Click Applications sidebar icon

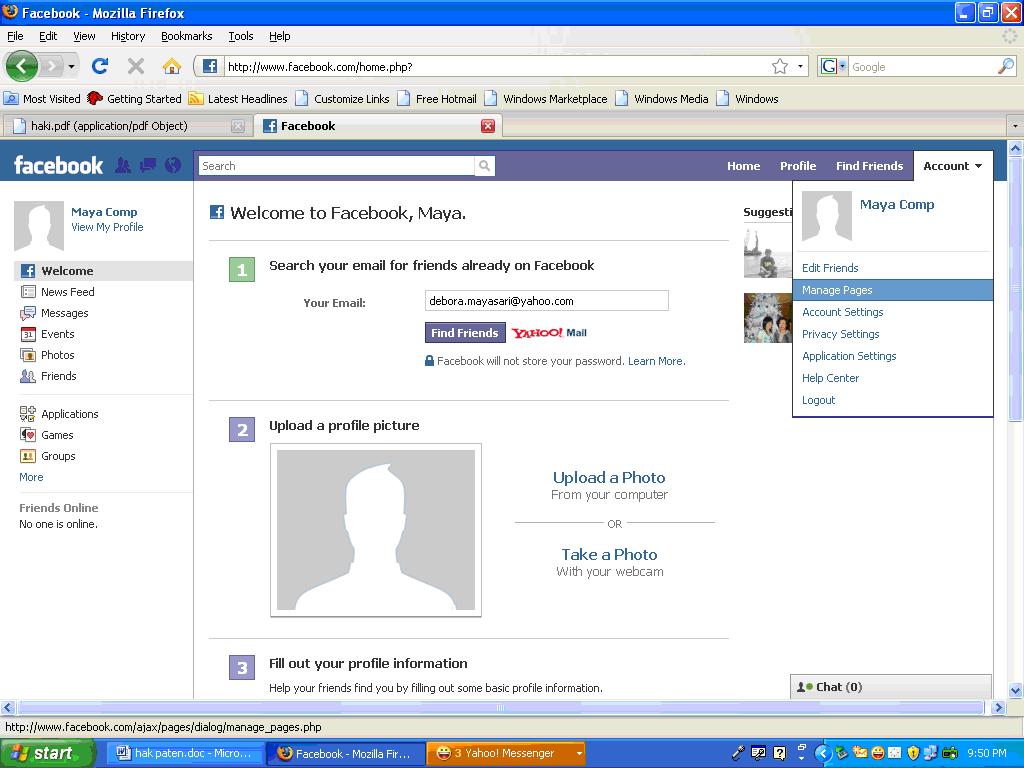(27, 413)
